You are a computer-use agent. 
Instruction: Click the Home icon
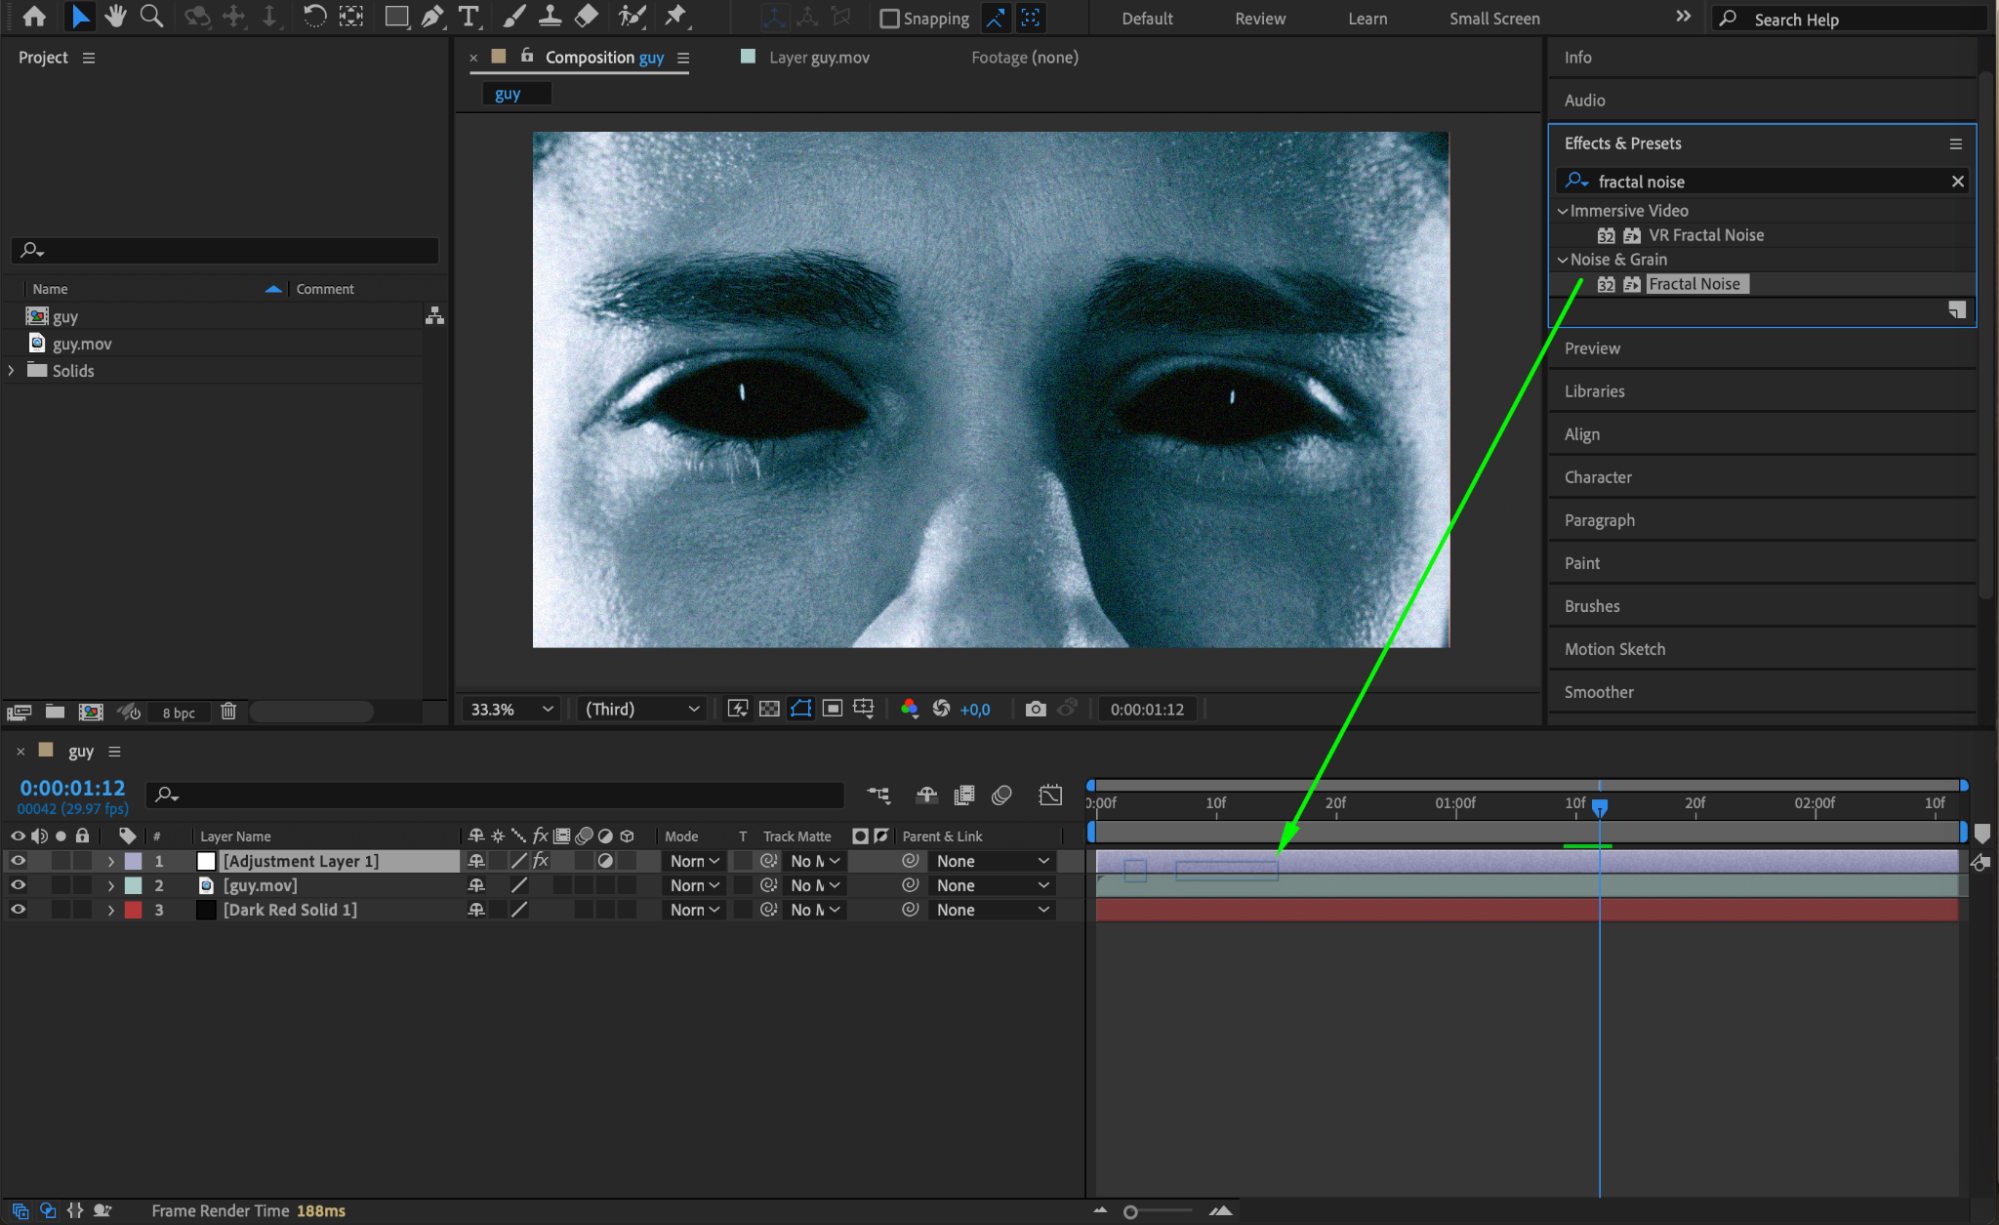34,16
